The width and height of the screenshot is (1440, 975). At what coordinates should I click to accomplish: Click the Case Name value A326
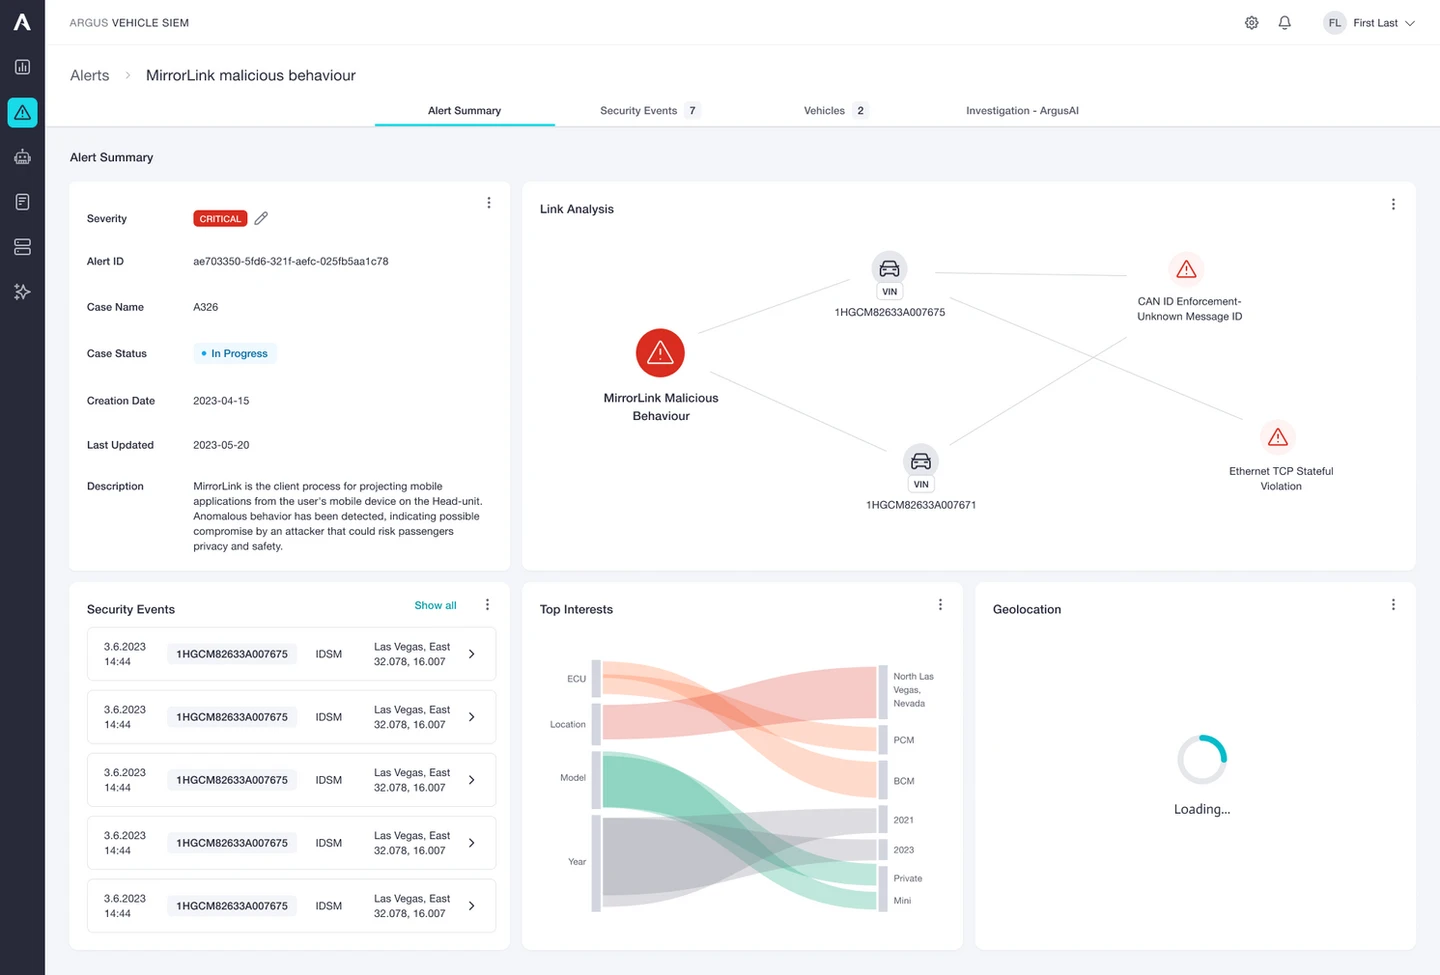pos(205,307)
